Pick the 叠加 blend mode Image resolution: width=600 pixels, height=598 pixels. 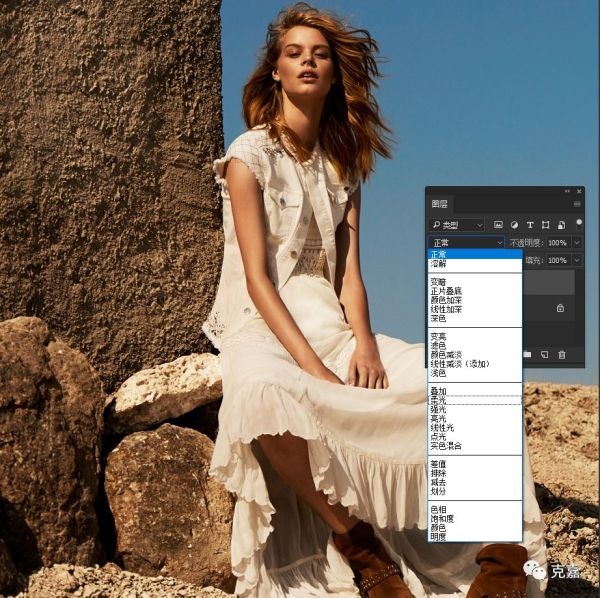tap(438, 391)
